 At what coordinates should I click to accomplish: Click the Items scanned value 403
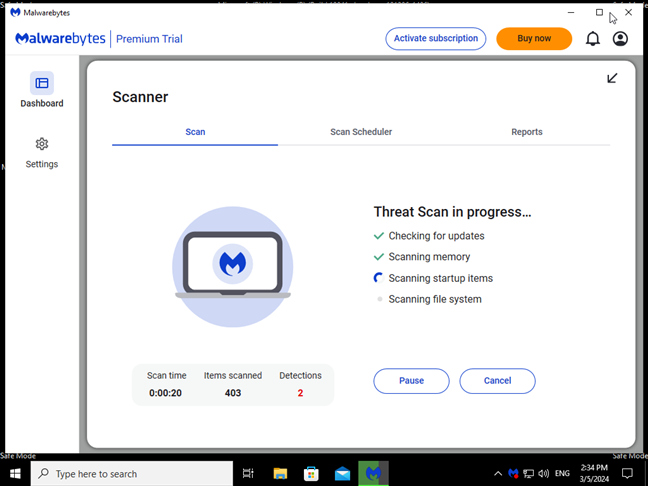(x=233, y=393)
